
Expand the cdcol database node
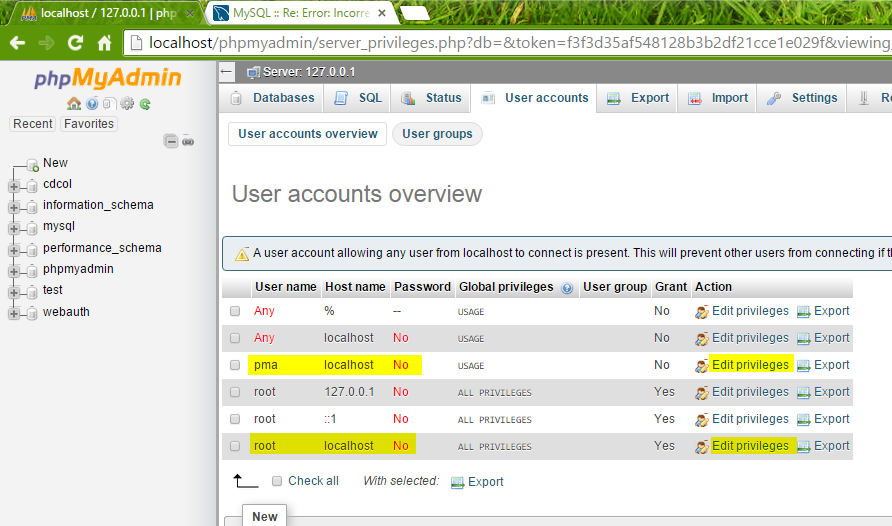point(14,187)
